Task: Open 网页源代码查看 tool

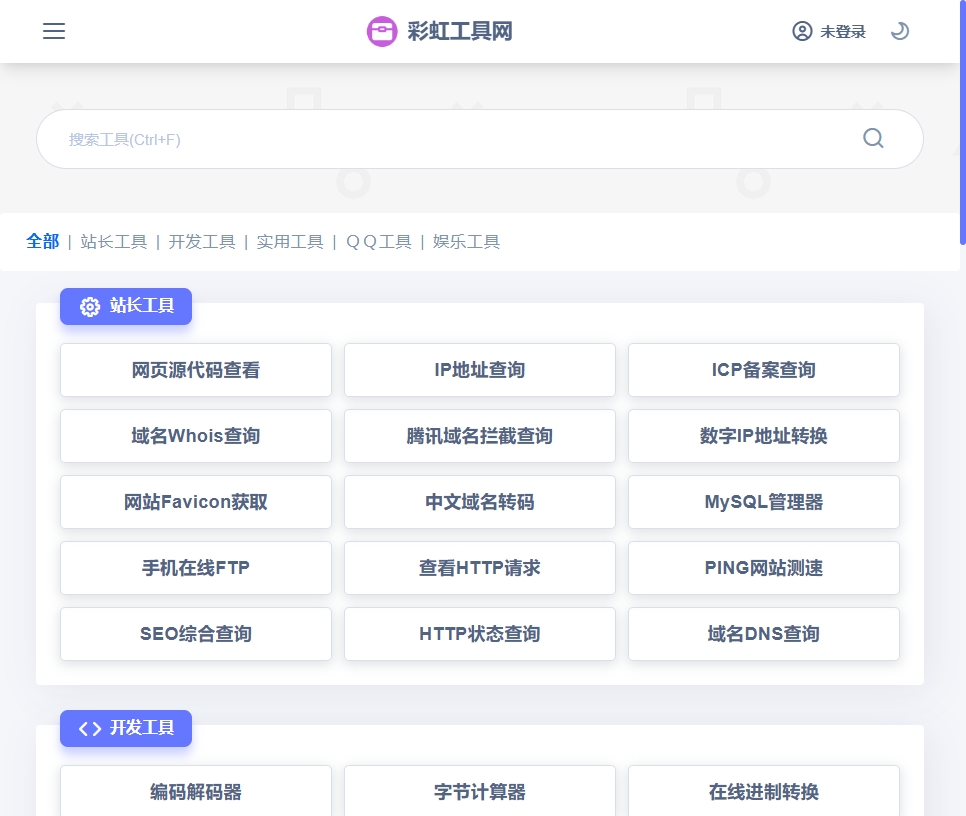Action: pos(196,370)
